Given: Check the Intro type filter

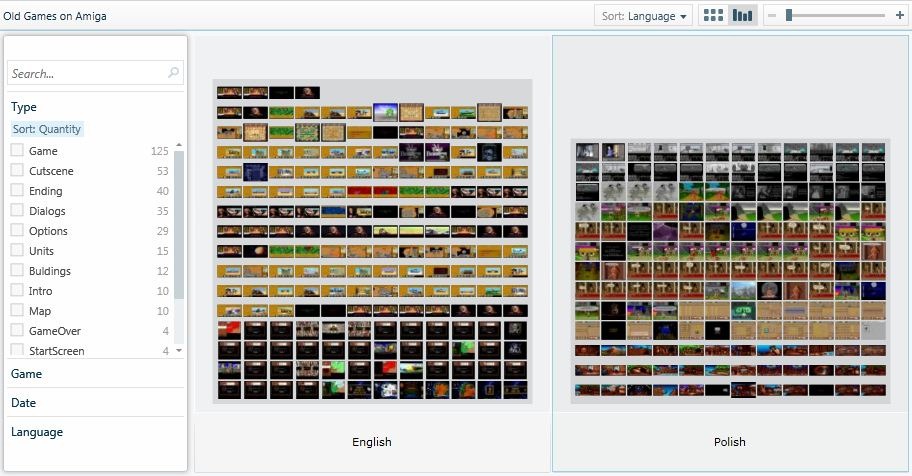Looking at the screenshot, I should [17, 290].
